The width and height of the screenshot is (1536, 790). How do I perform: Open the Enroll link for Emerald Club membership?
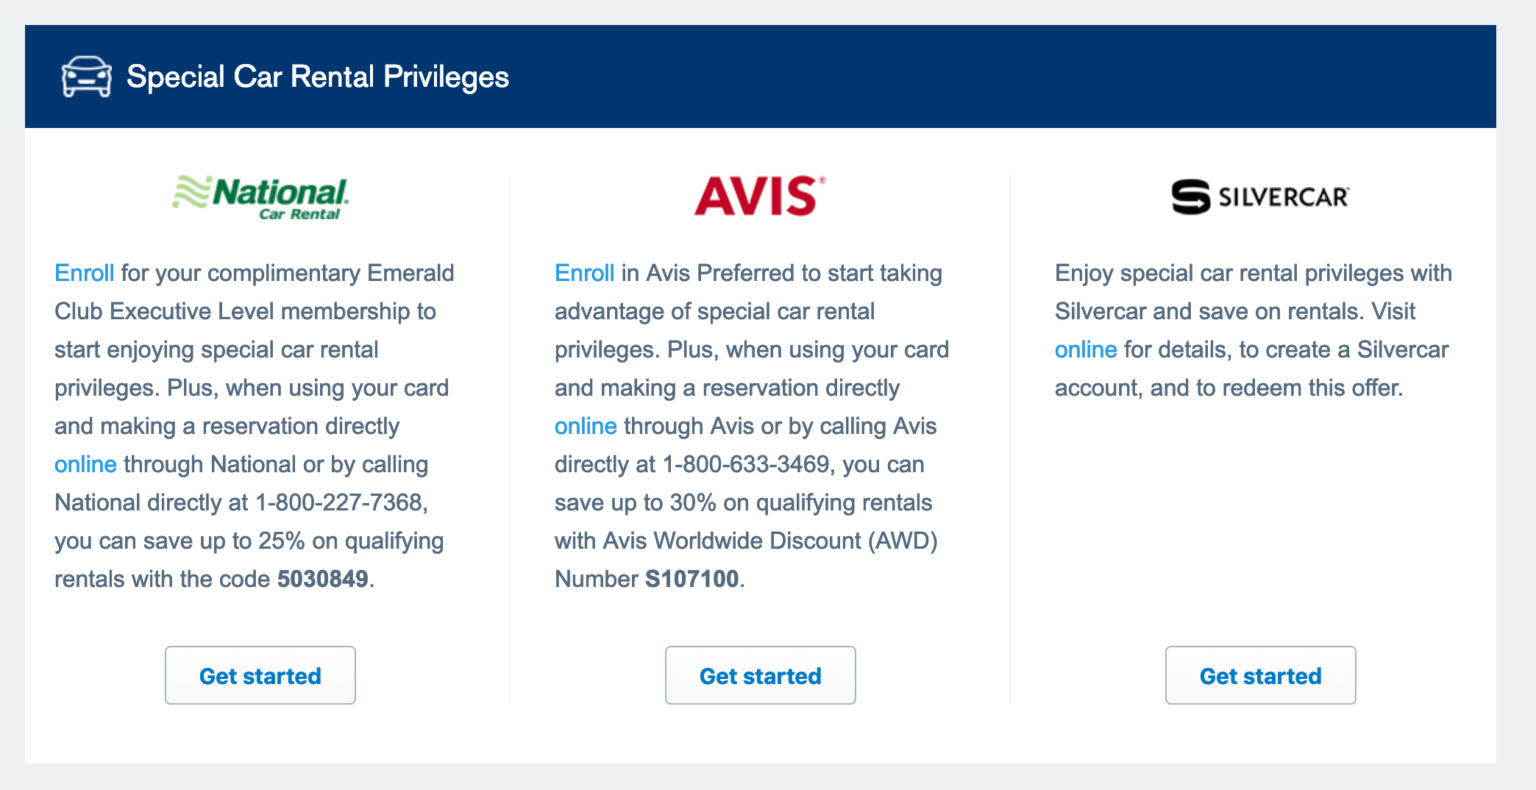pos(84,272)
